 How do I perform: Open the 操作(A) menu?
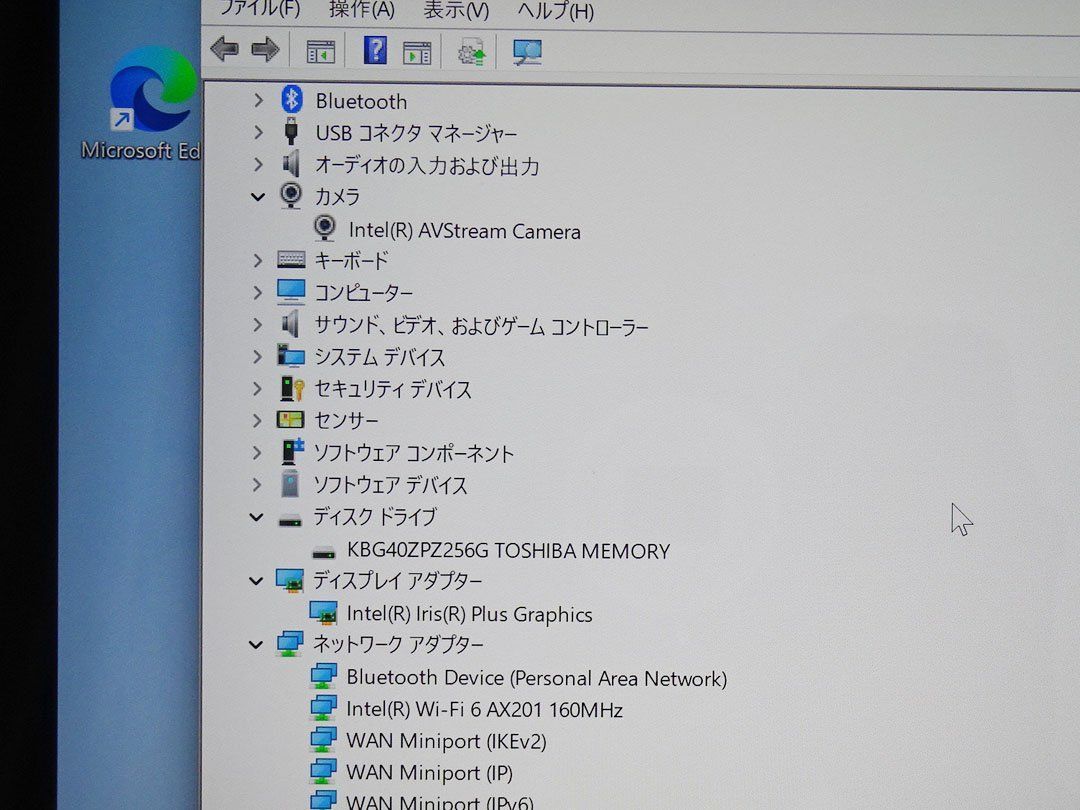tap(361, 11)
